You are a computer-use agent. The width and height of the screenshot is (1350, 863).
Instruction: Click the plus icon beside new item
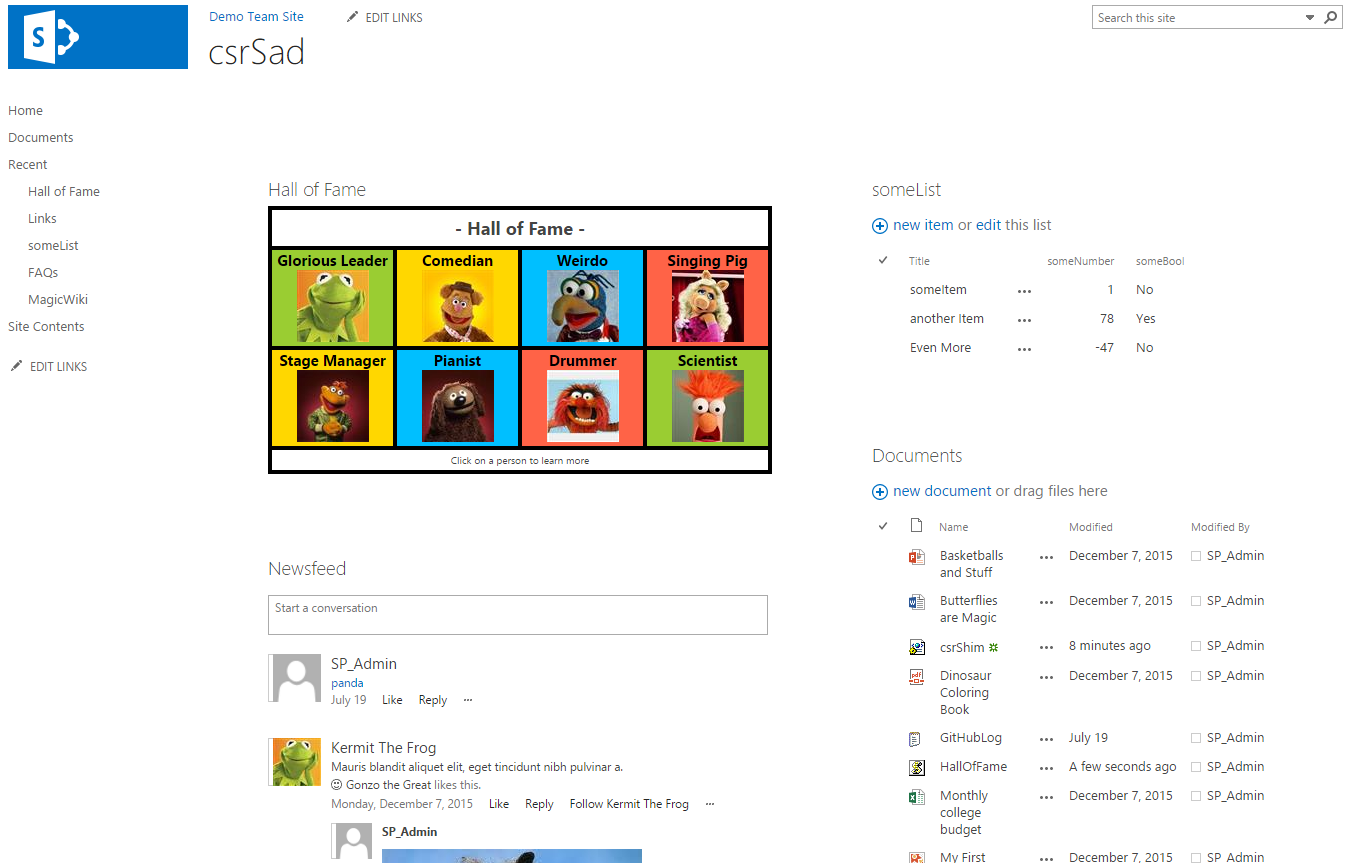point(880,226)
